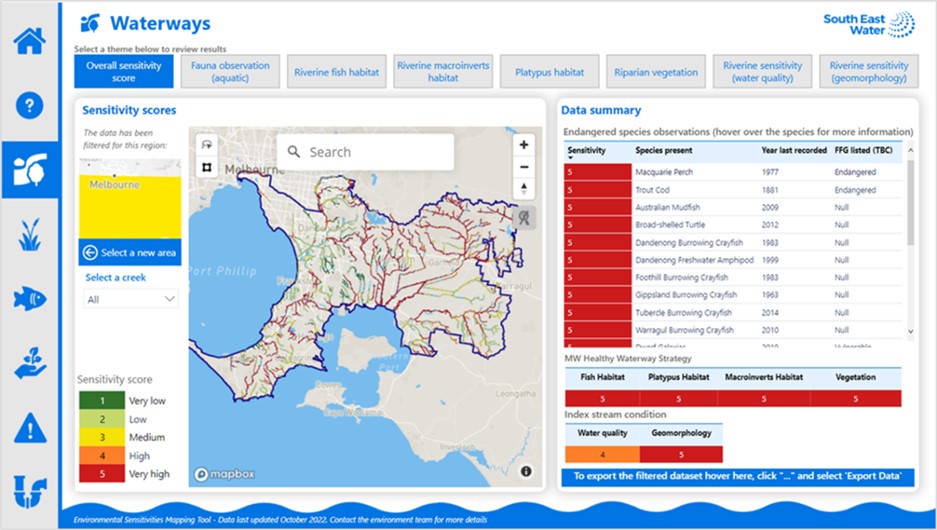Go to the Home page icon
This screenshot has height=530, width=937.
point(30,41)
